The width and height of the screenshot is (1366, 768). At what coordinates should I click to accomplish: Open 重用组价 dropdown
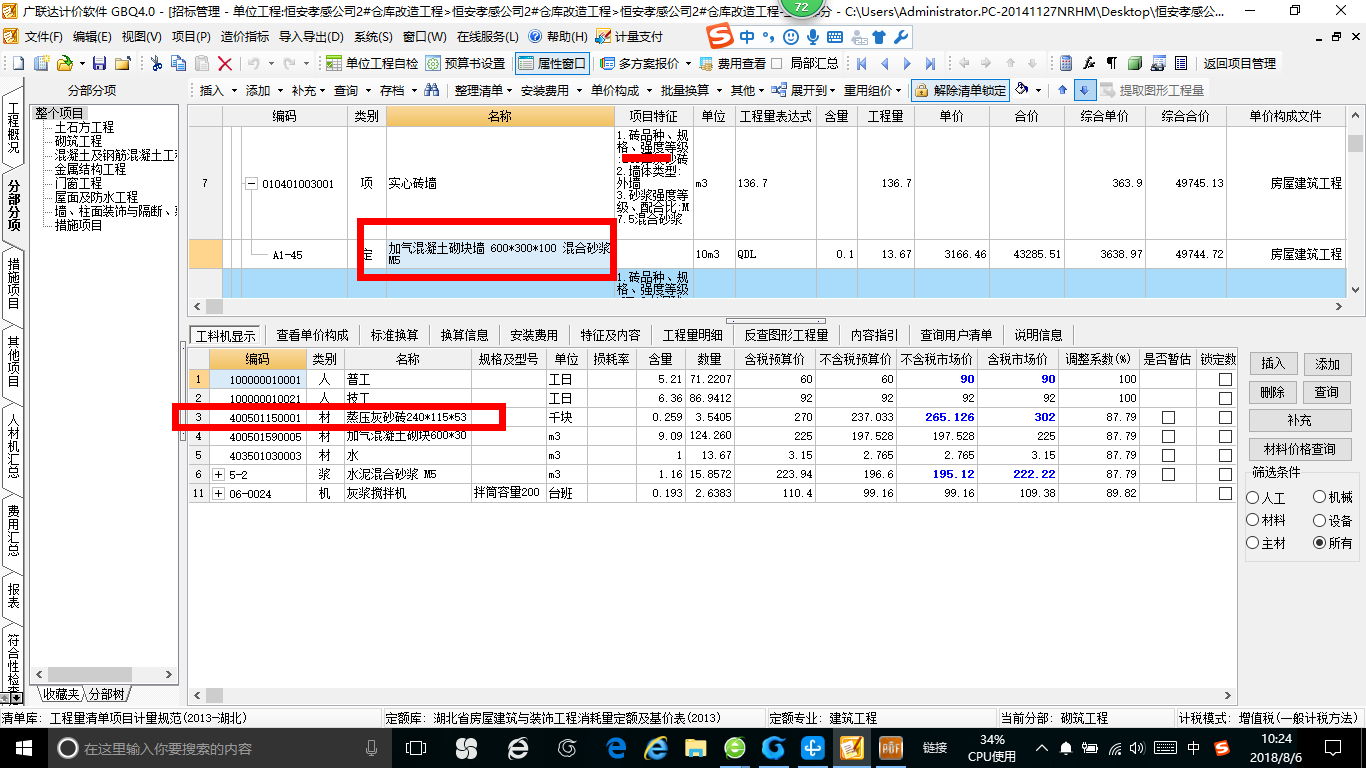tap(873, 90)
